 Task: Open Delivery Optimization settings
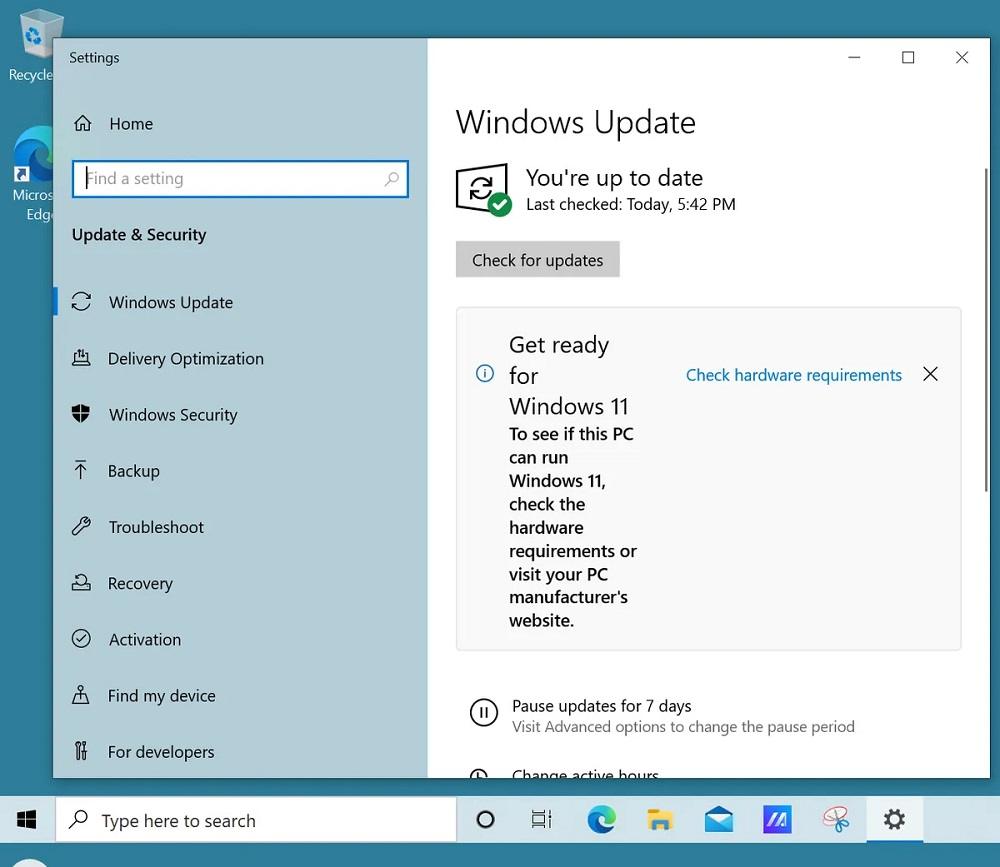[185, 359]
